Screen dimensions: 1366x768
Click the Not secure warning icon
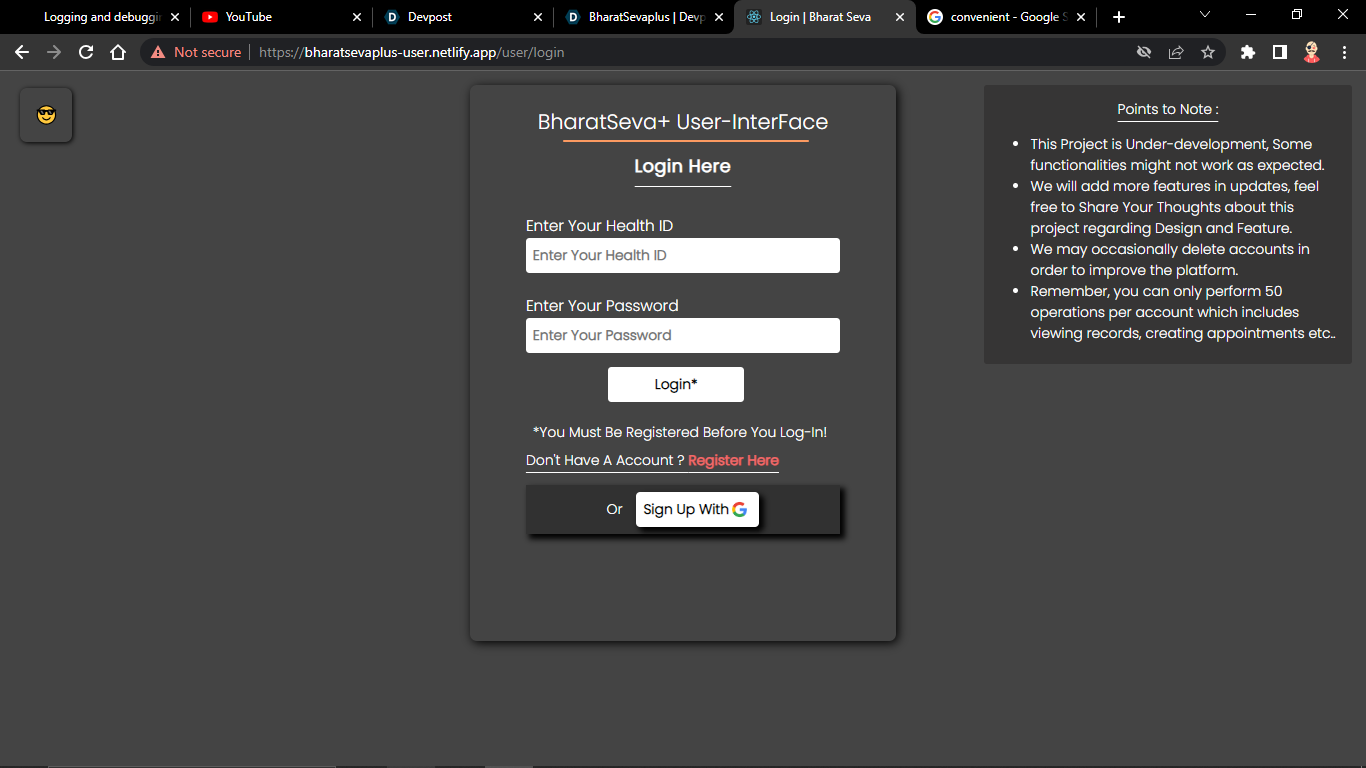point(158,52)
